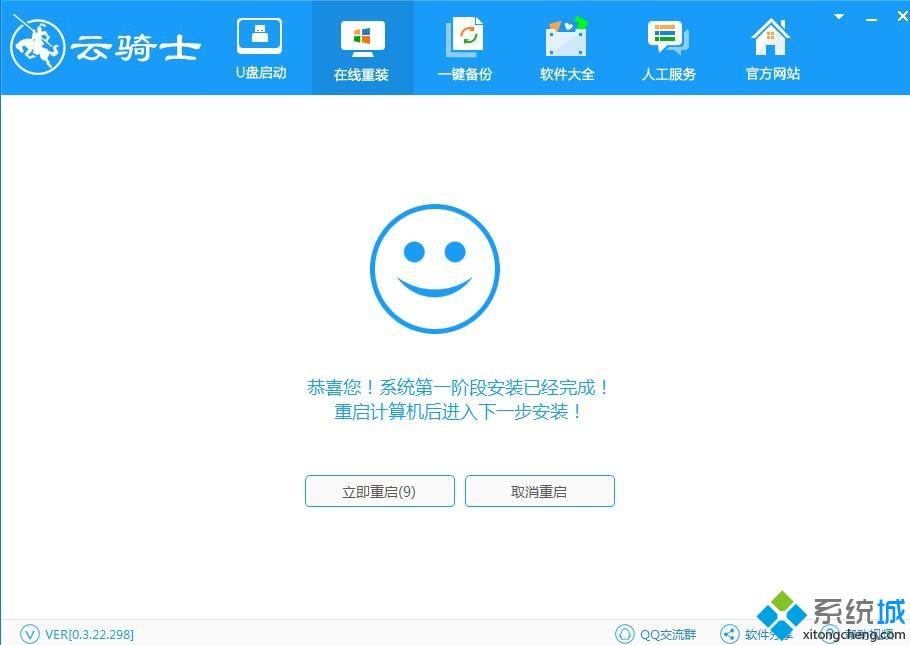This screenshot has width=910, height=645.
Task: Open 一键备份 one-click backup
Action: [x=464, y=40]
